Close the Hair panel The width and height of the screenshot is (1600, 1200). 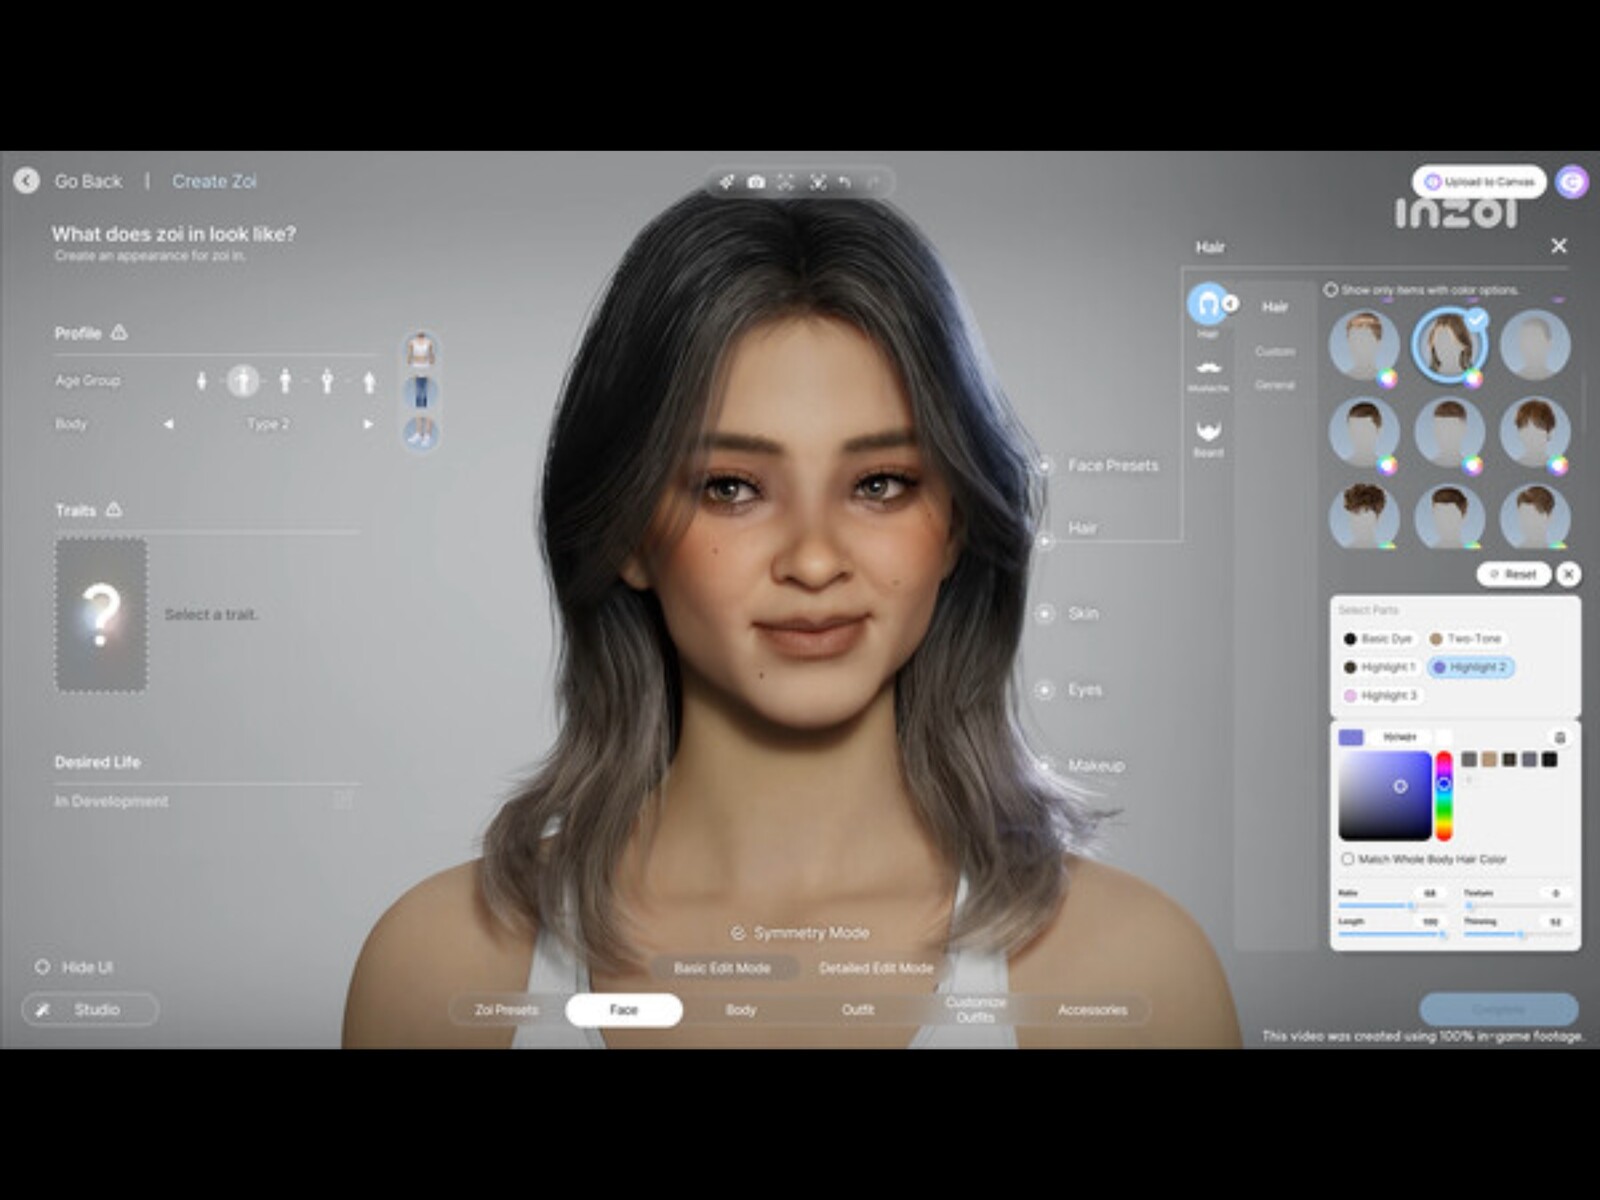tap(1558, 246)
